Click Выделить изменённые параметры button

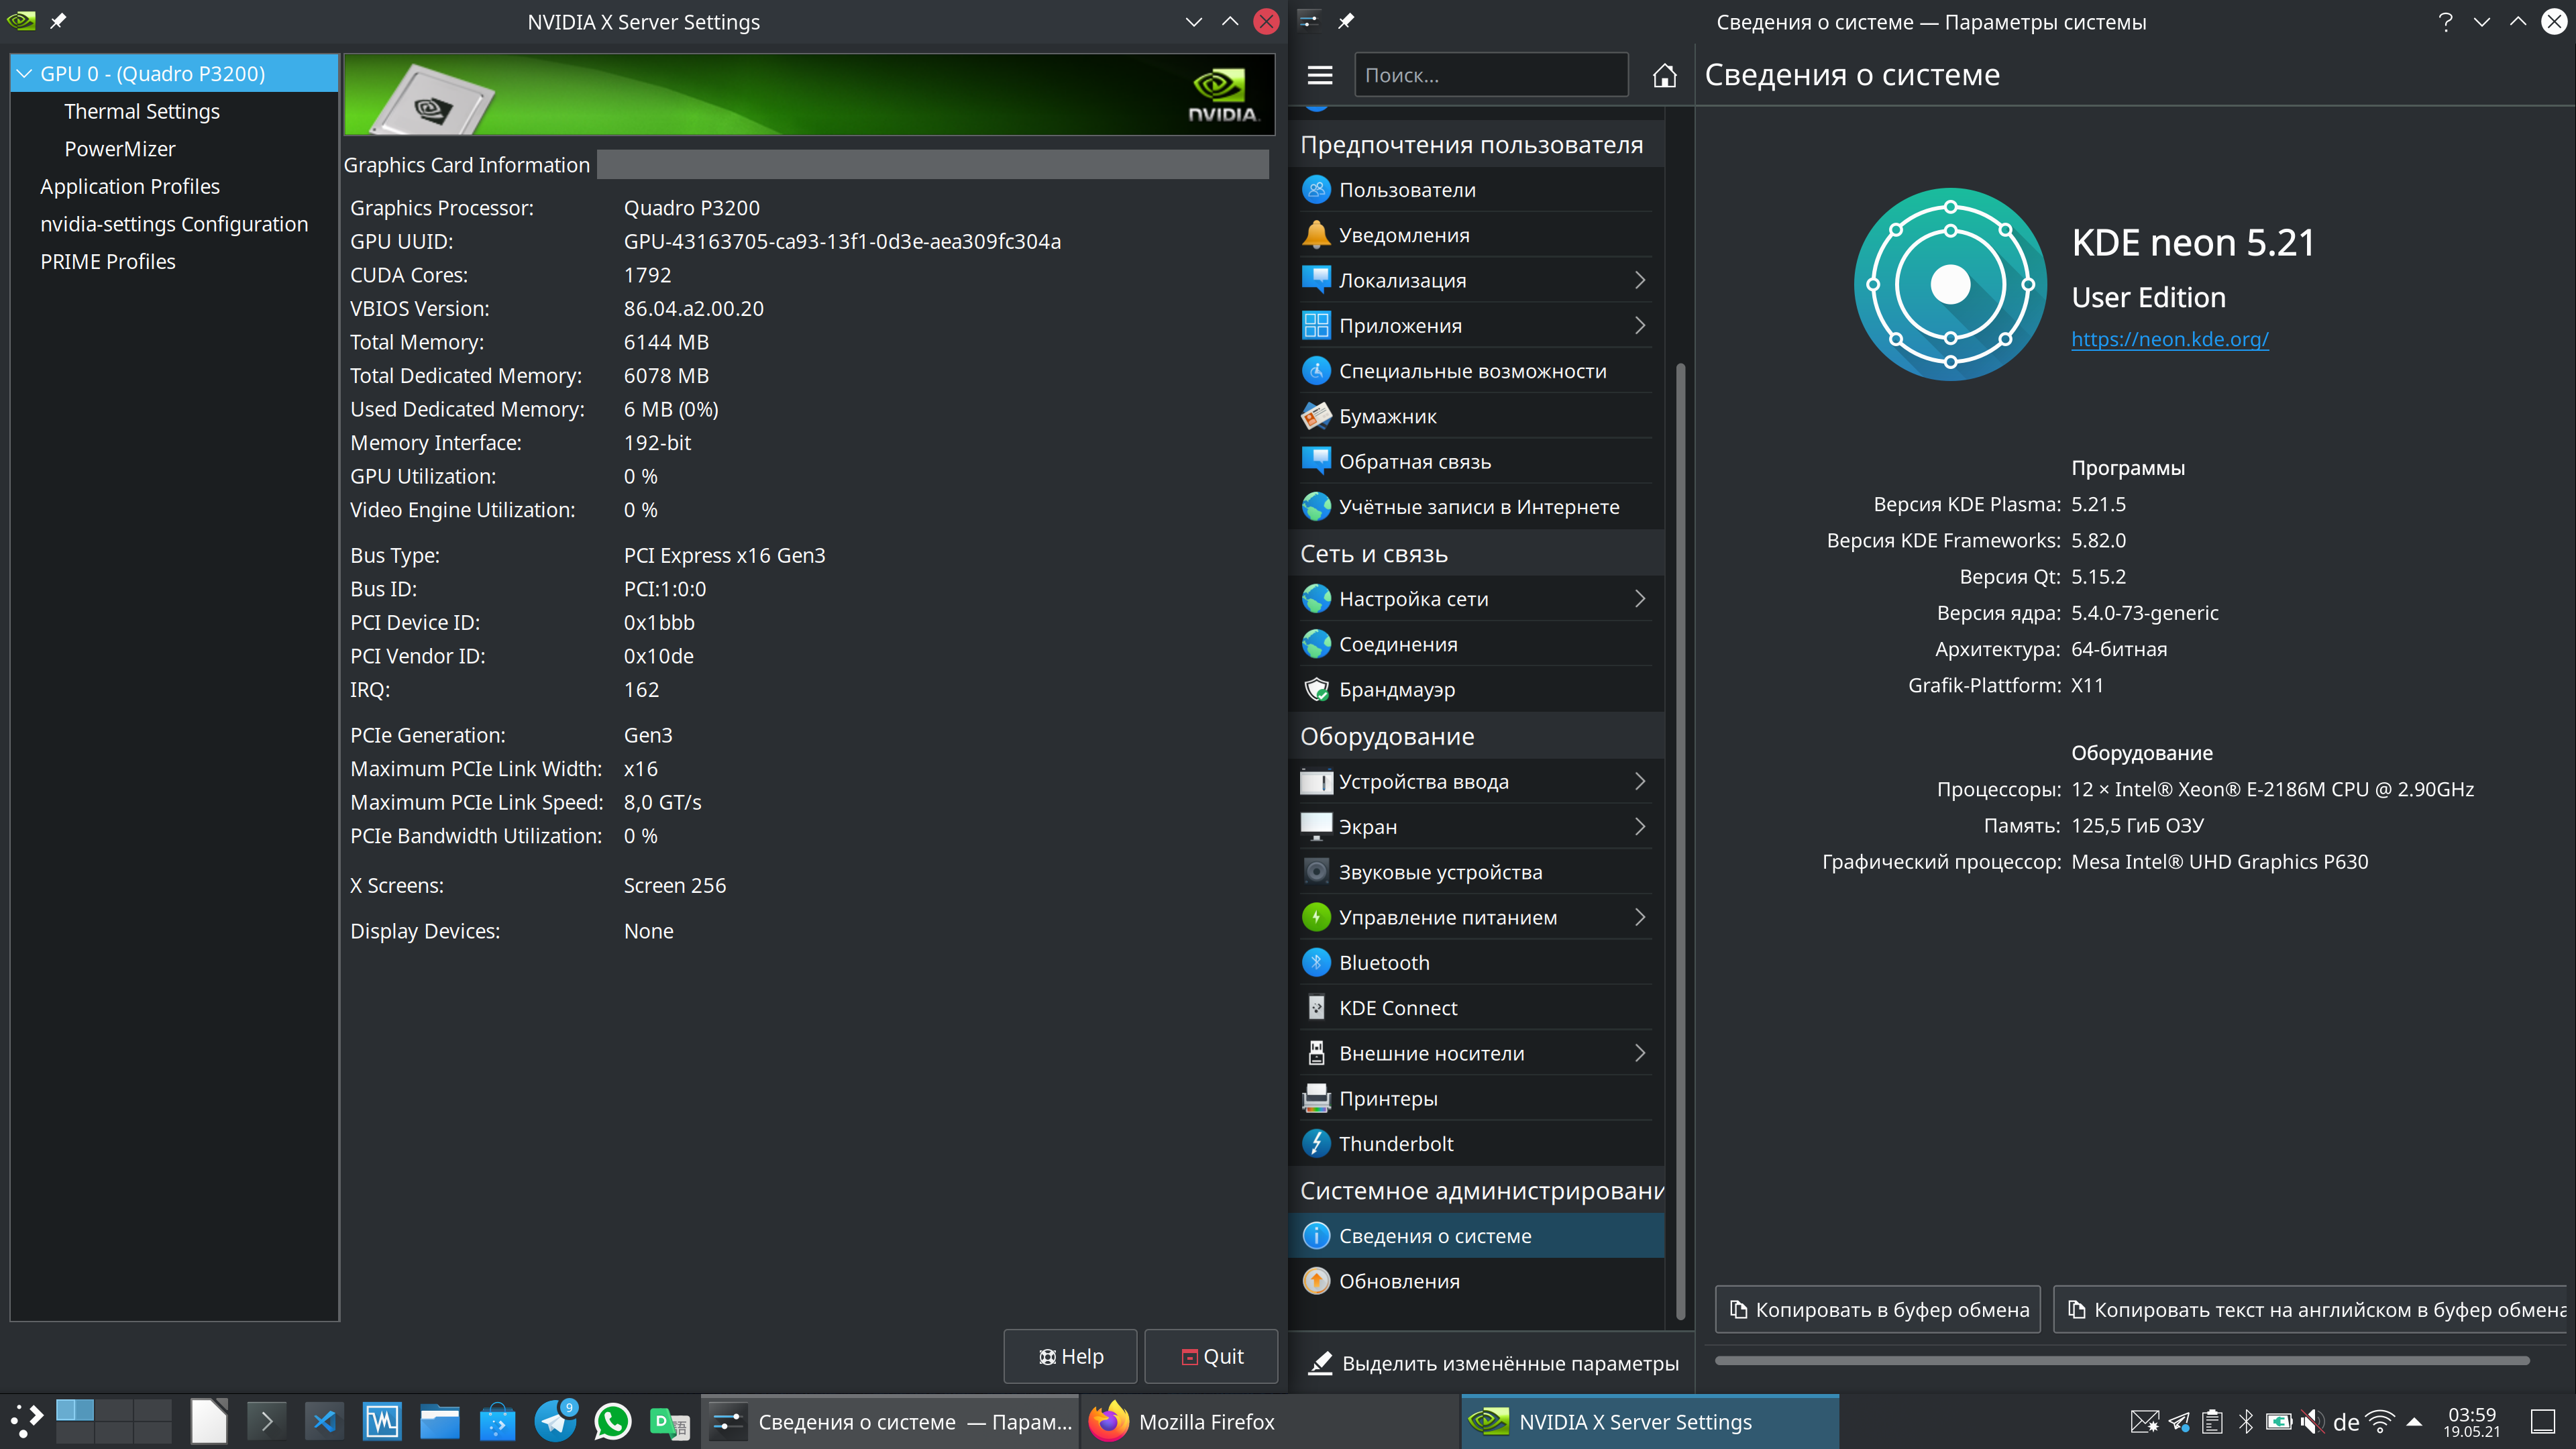coord(1492,1363)
